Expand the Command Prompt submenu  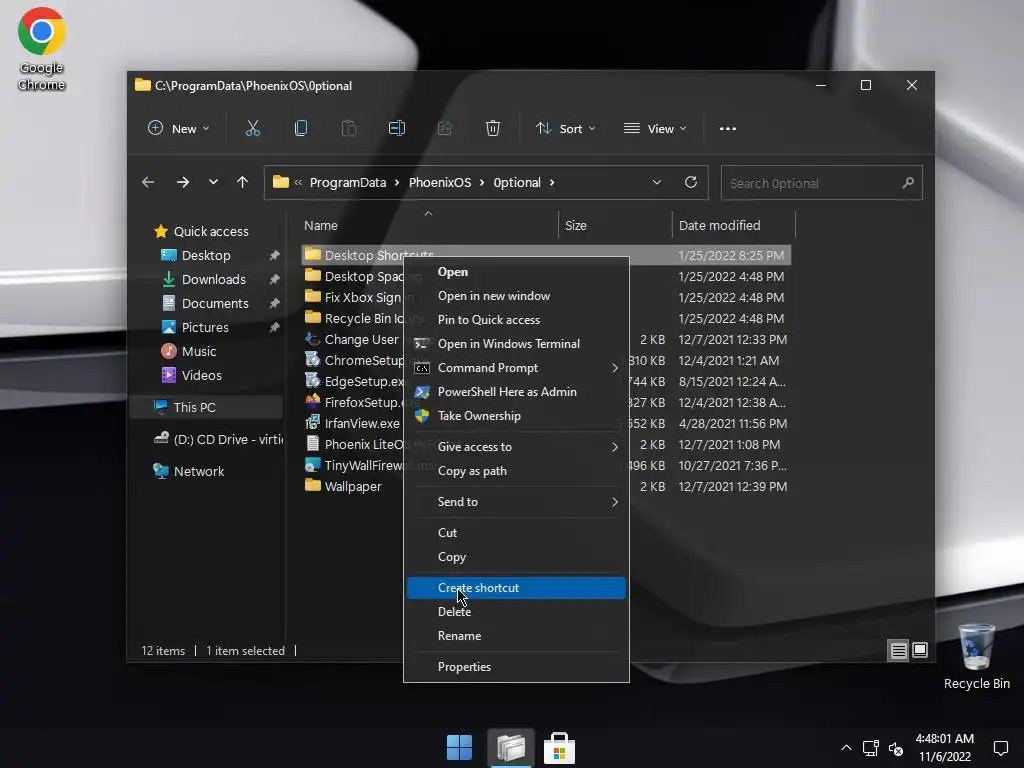point(516,368)
